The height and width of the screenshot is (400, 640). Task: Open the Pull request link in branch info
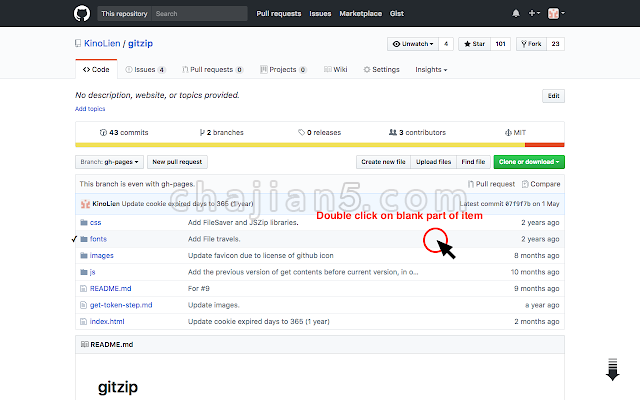pyautogui.click(x=491, y=184)
